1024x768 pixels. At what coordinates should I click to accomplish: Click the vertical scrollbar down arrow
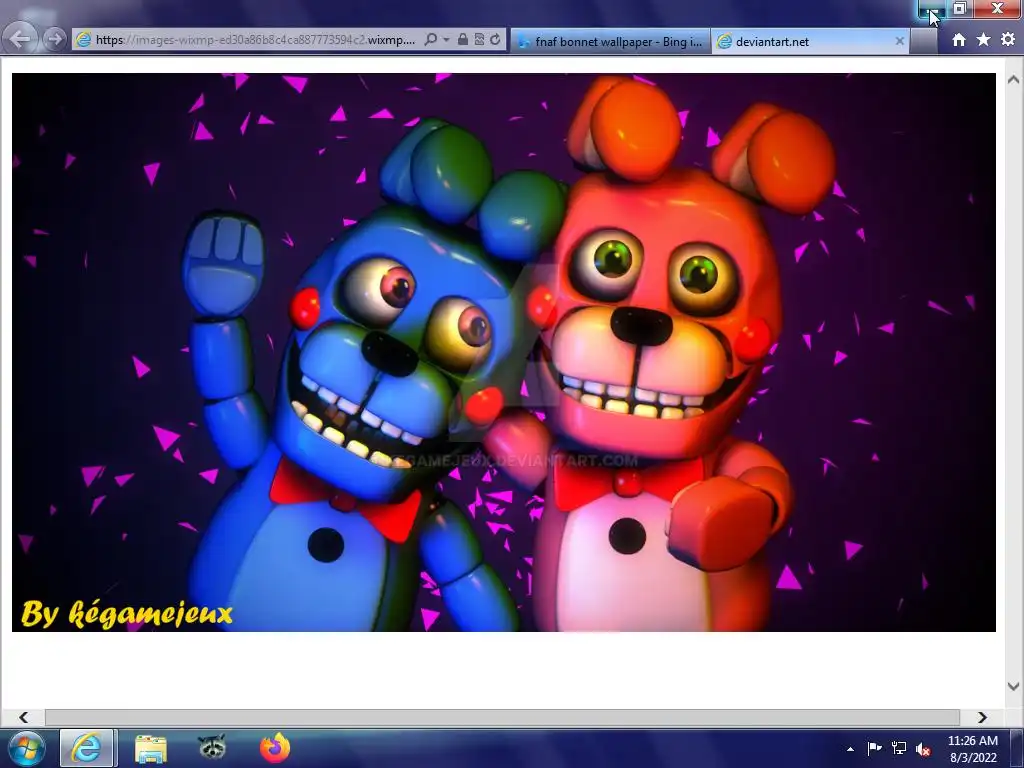(x=1014, y=686)
